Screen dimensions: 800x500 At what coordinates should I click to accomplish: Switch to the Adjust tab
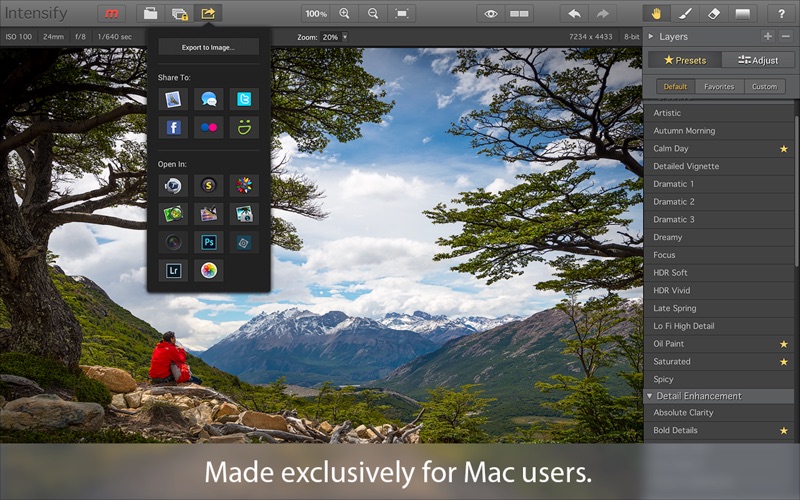[758, 60]
